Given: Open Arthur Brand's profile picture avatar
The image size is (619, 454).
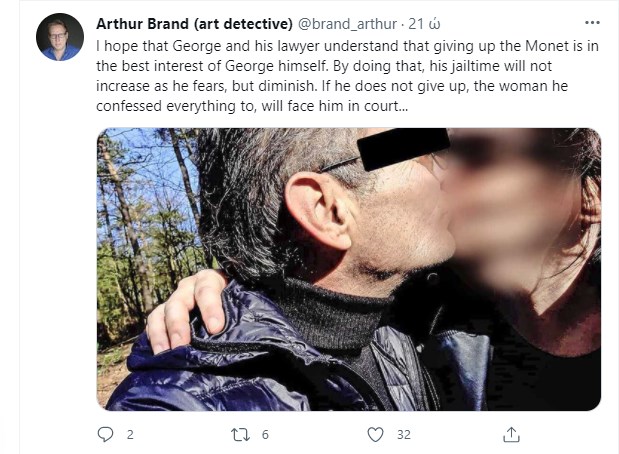Looking at the screenshot, I should [x=60, y=37].
